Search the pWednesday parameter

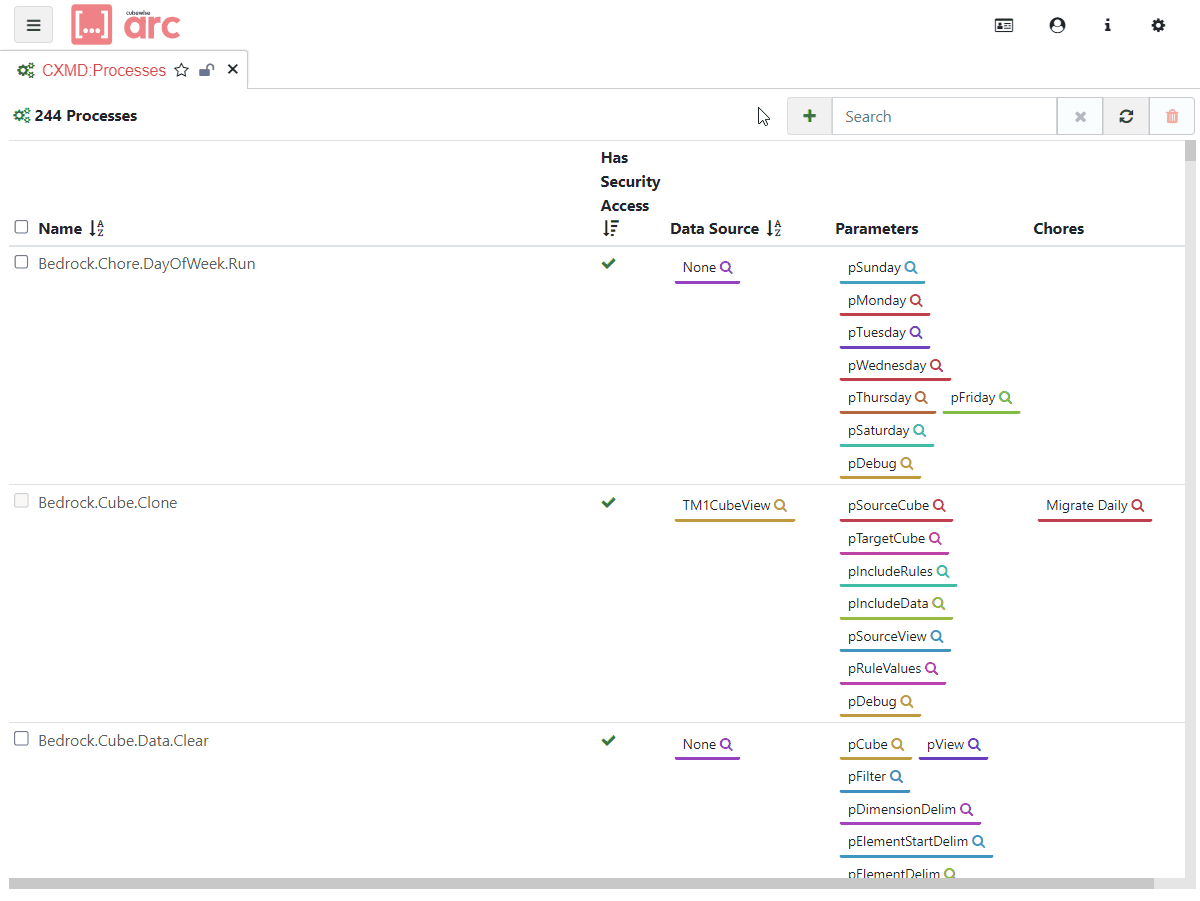(937, 366)
